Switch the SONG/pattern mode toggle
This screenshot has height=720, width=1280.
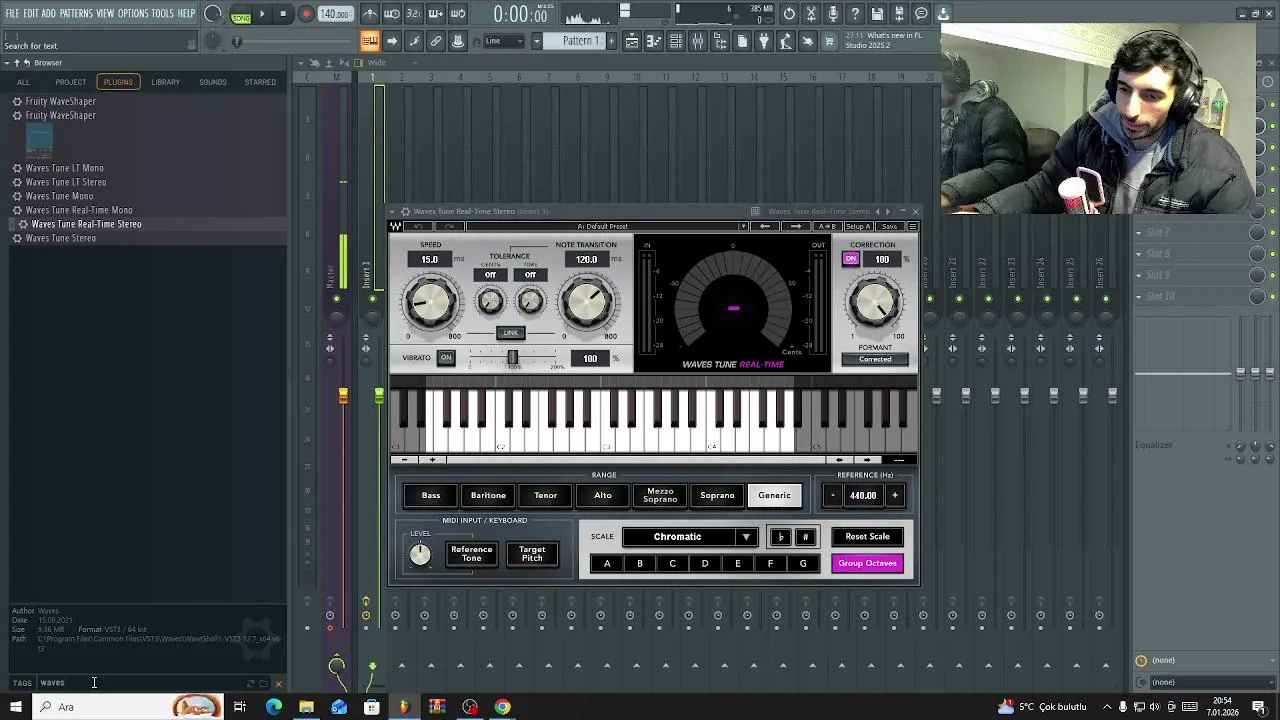tap(240, 15)
